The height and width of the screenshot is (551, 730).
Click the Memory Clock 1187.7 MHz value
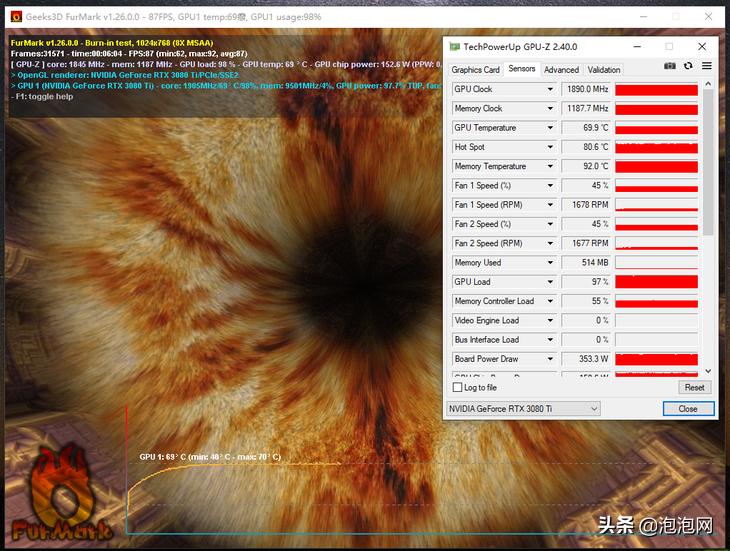(586, 108)
